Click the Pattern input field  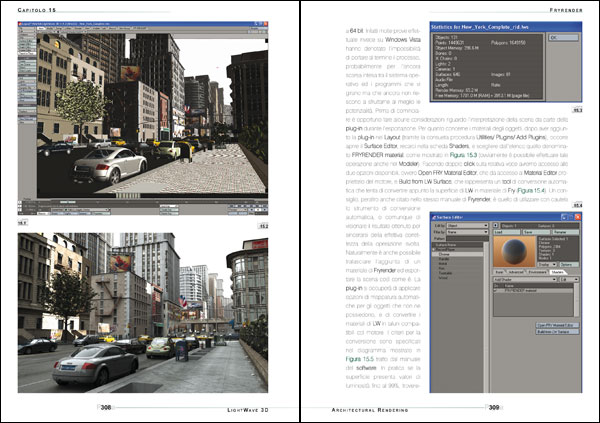pyautogui.click(x=467, y=238)
